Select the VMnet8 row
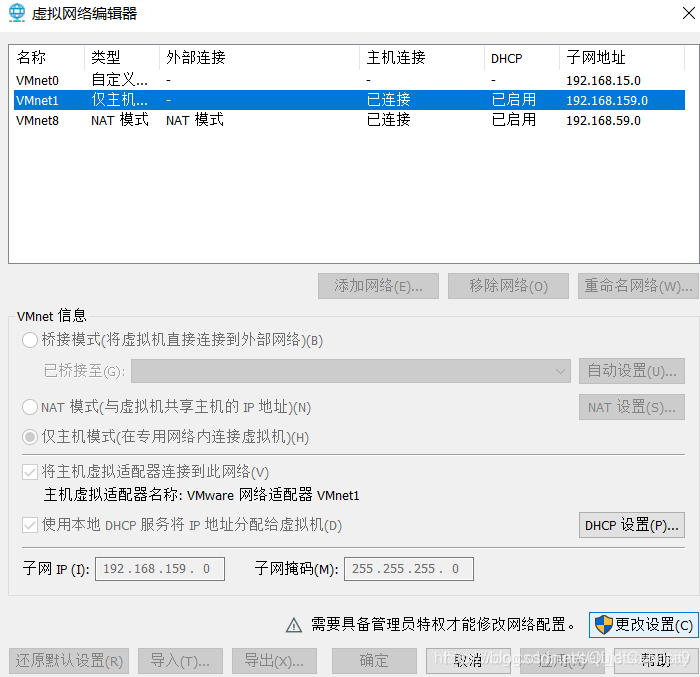700x677 pixels. 349,120
